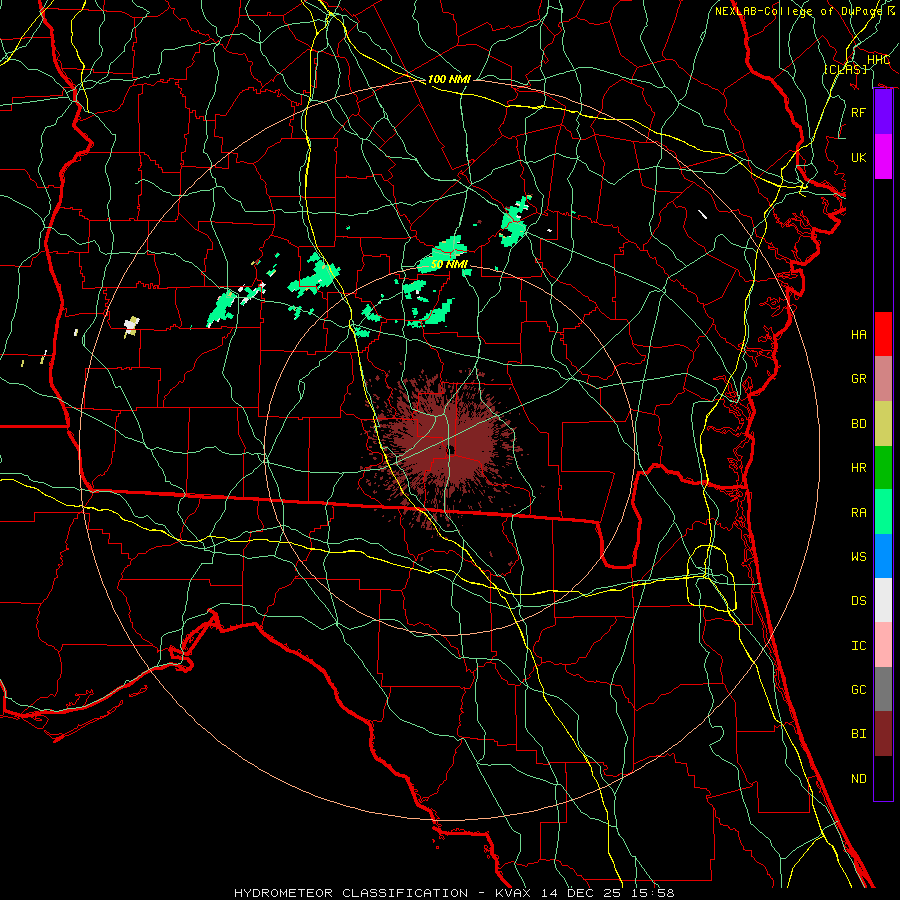The height and width of the screenshot is (900, 900).
Task: Click the 50 NMI range ring label
Action: point(449,264)
